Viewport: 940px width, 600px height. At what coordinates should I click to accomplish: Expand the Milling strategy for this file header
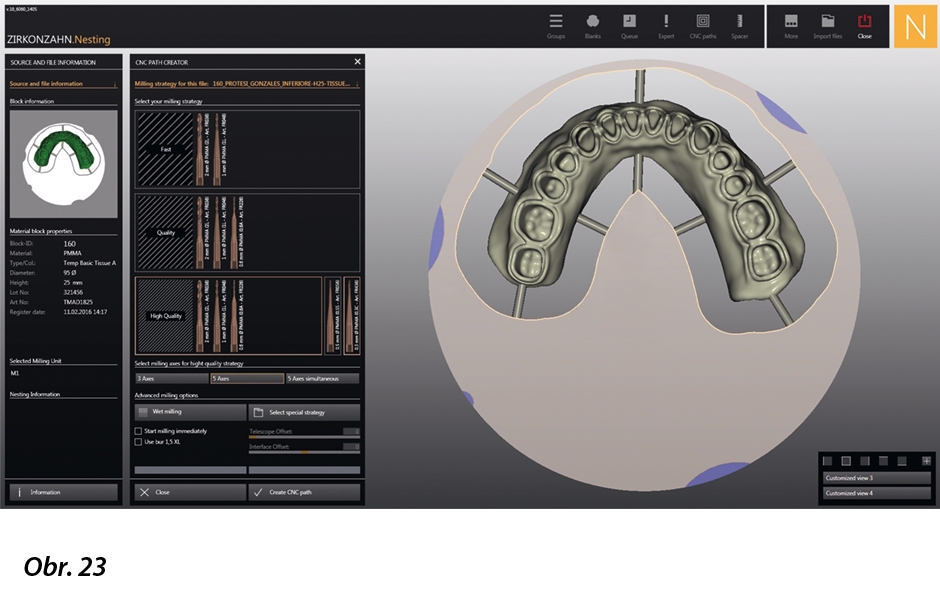[x=247, y=84]
